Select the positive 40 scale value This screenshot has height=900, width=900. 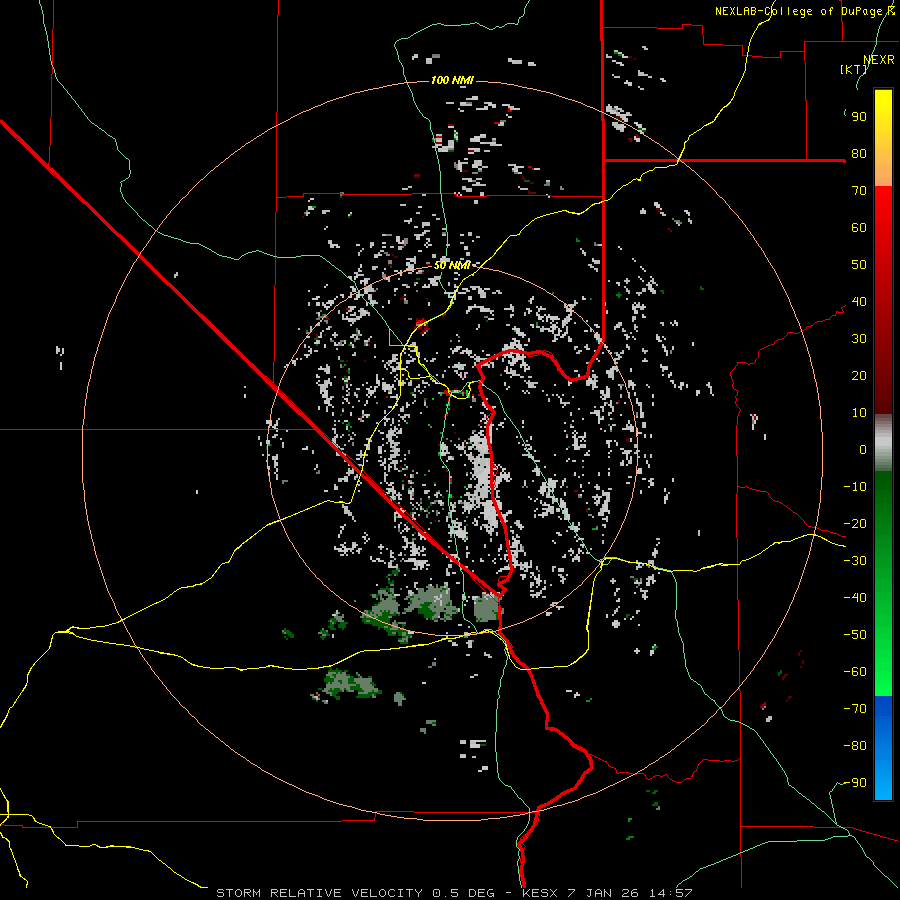(859, 302)
